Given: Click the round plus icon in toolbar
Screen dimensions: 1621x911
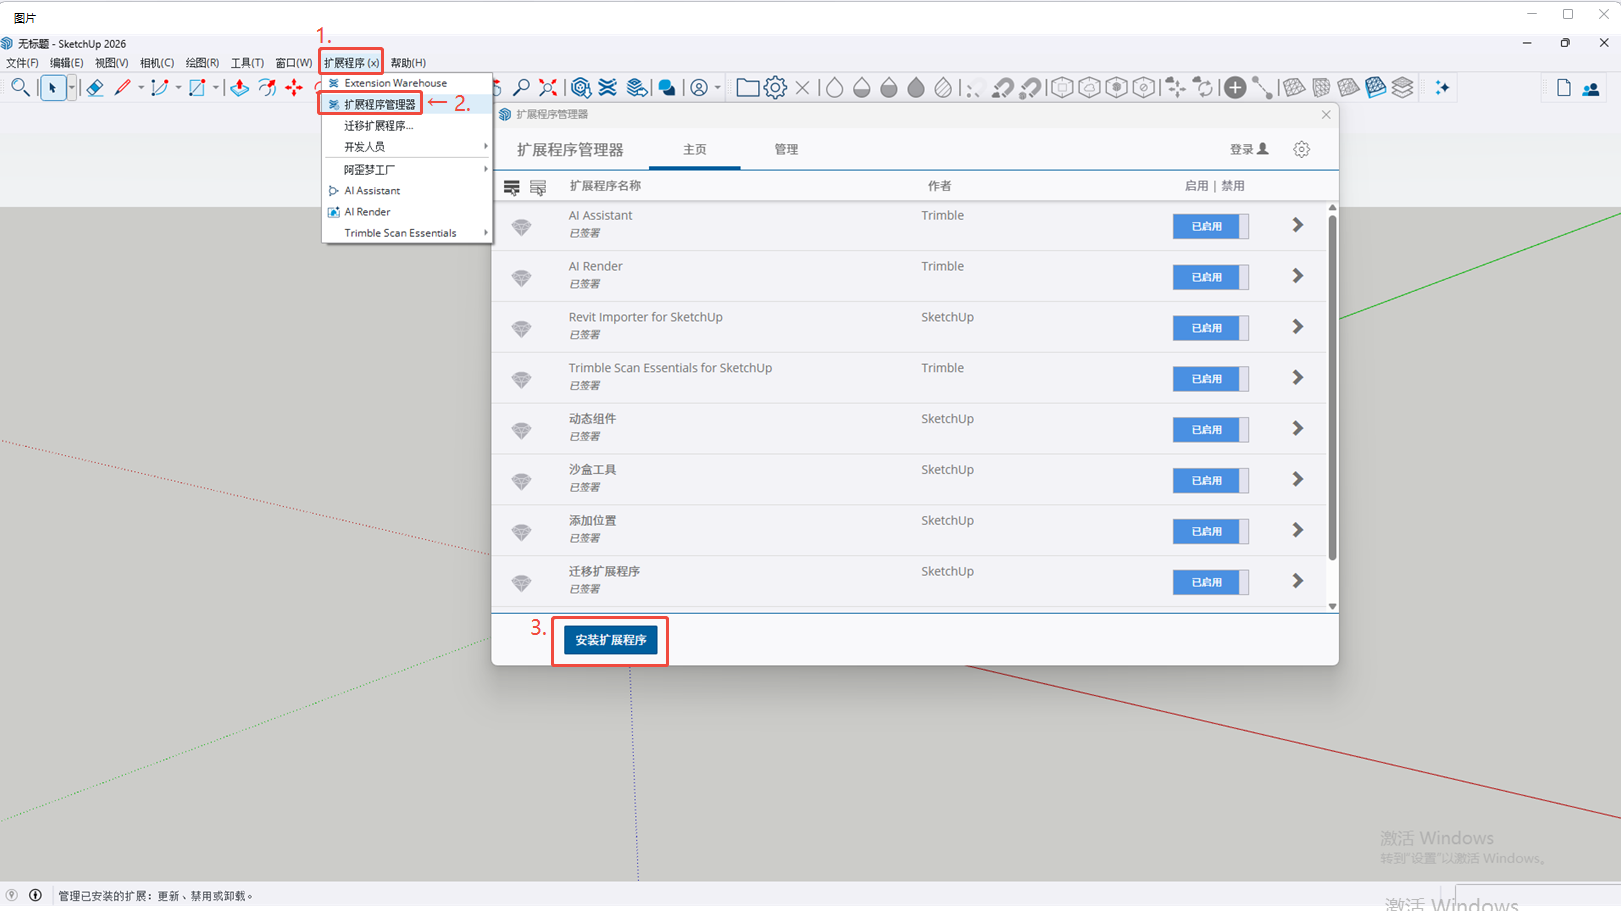Looking at the screenshot, I should [x=1235, y=88].
